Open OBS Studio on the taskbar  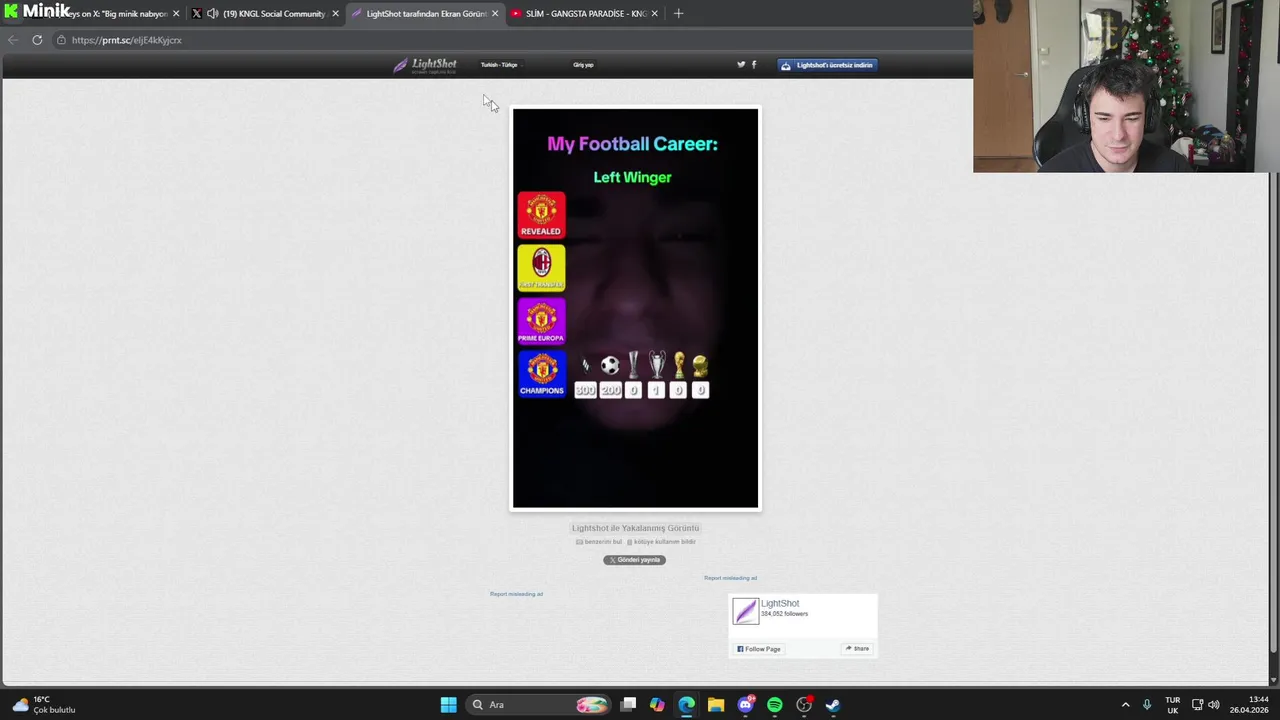coord(803,705)
